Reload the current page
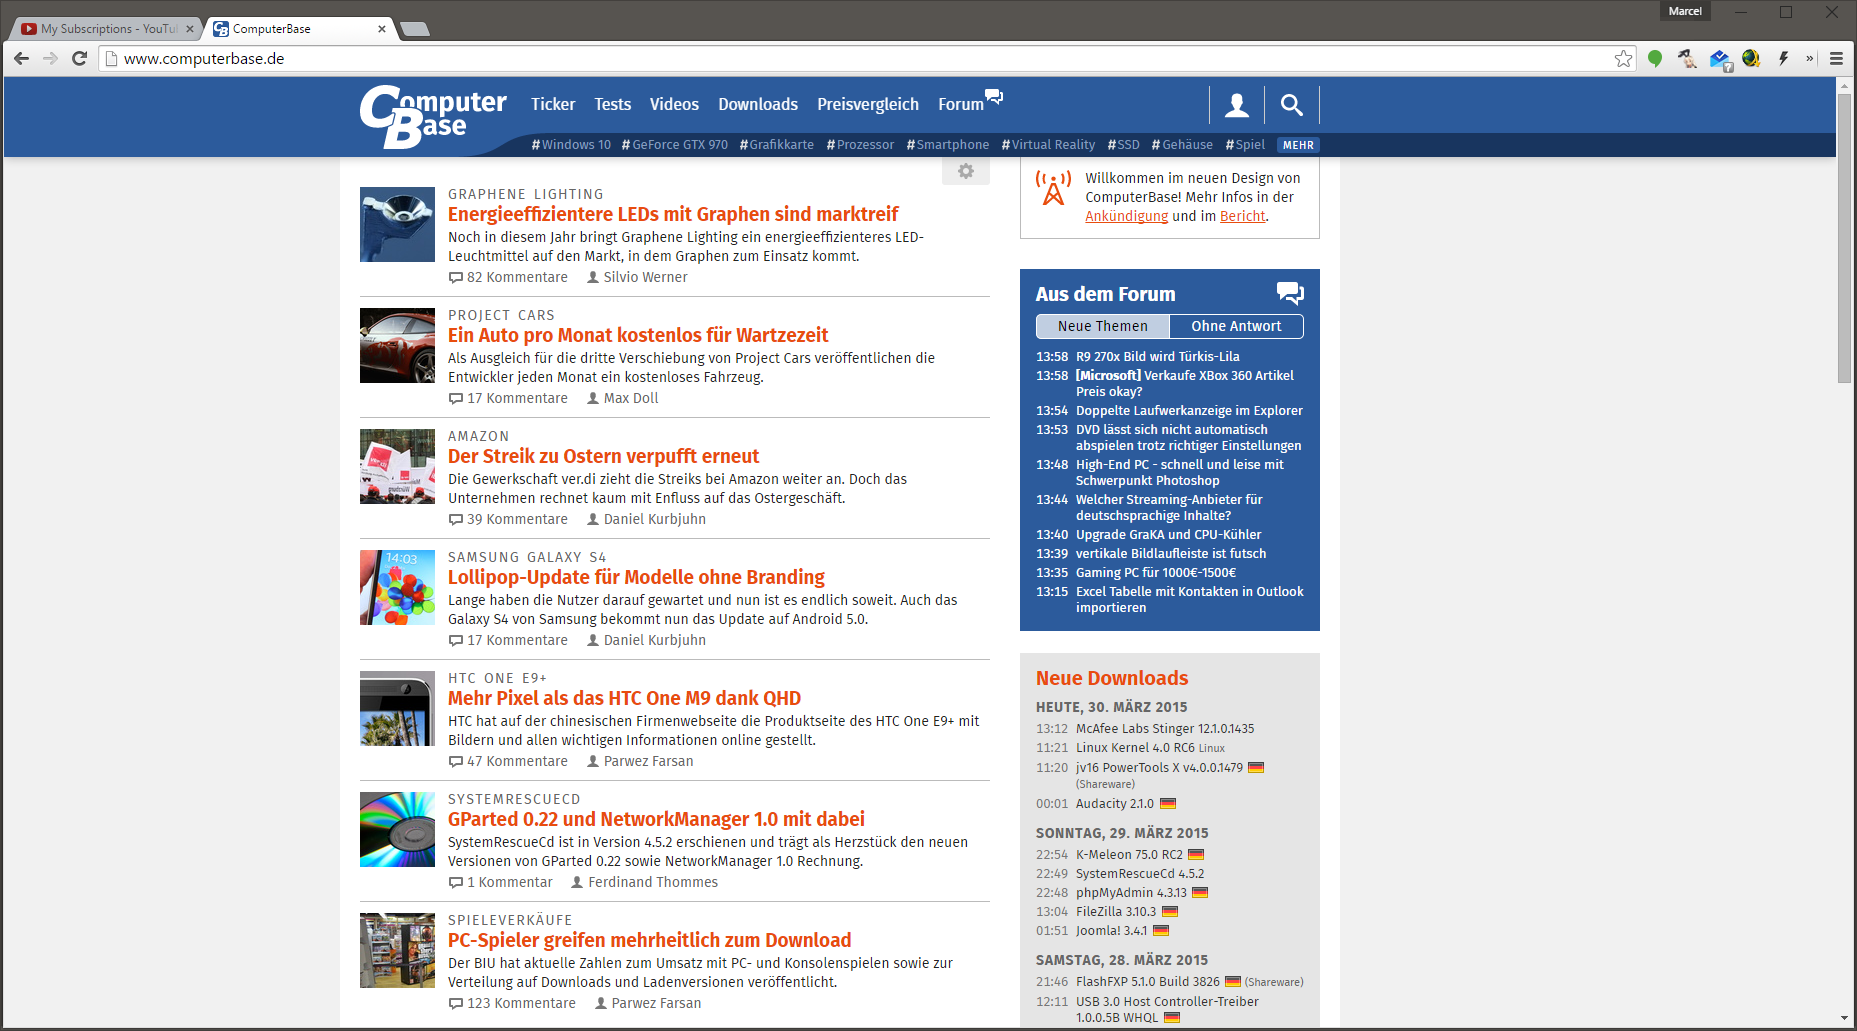This screenshot has width=1857, height=1031. pos(80,58)
